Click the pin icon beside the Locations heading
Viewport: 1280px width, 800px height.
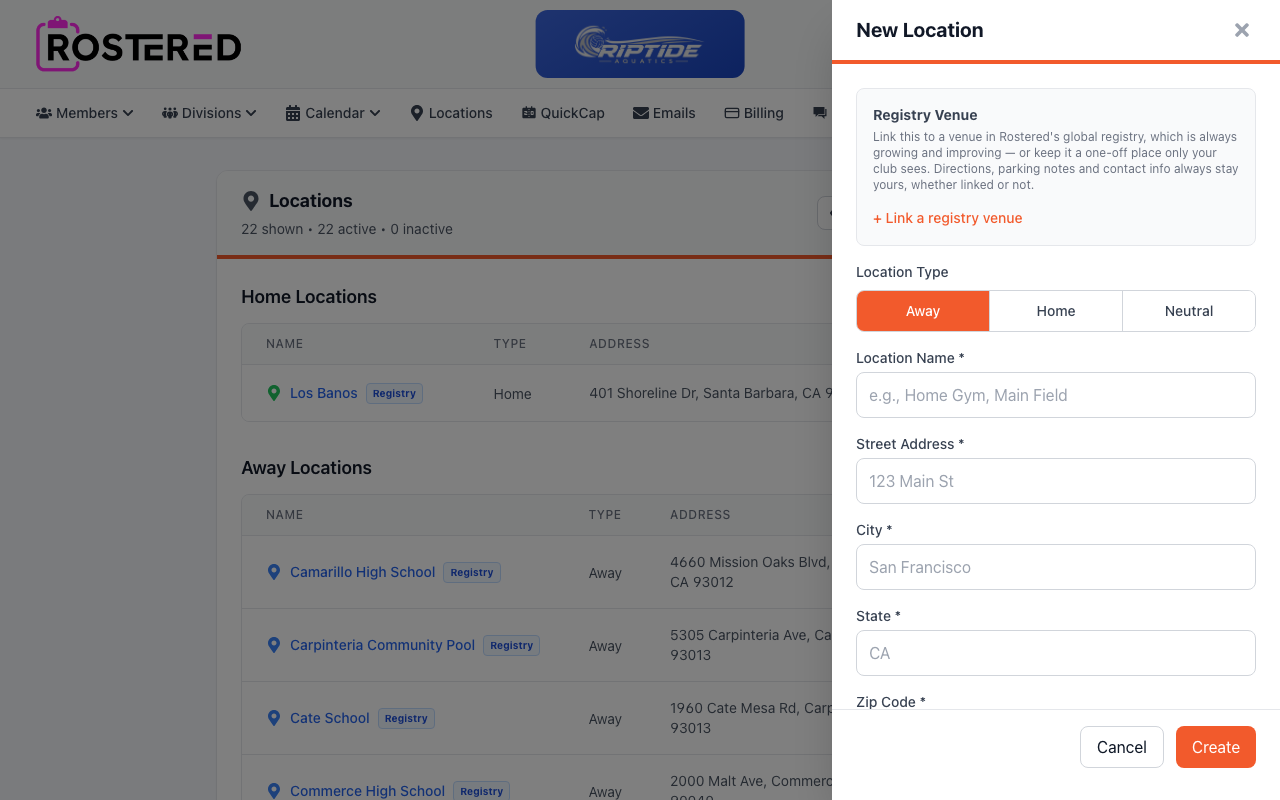click(x=251, y=201)
